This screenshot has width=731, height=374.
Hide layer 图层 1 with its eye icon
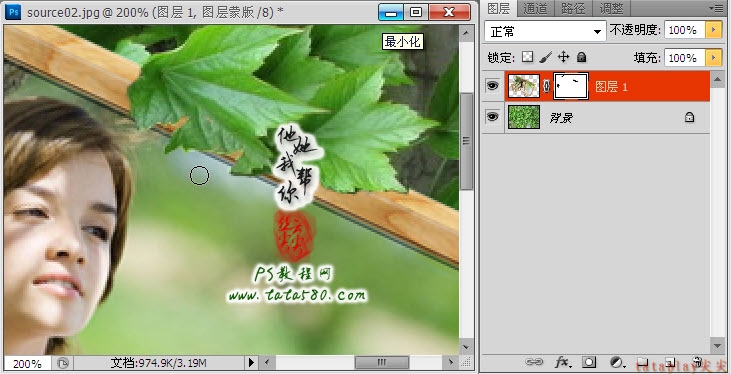click(492, 86)
